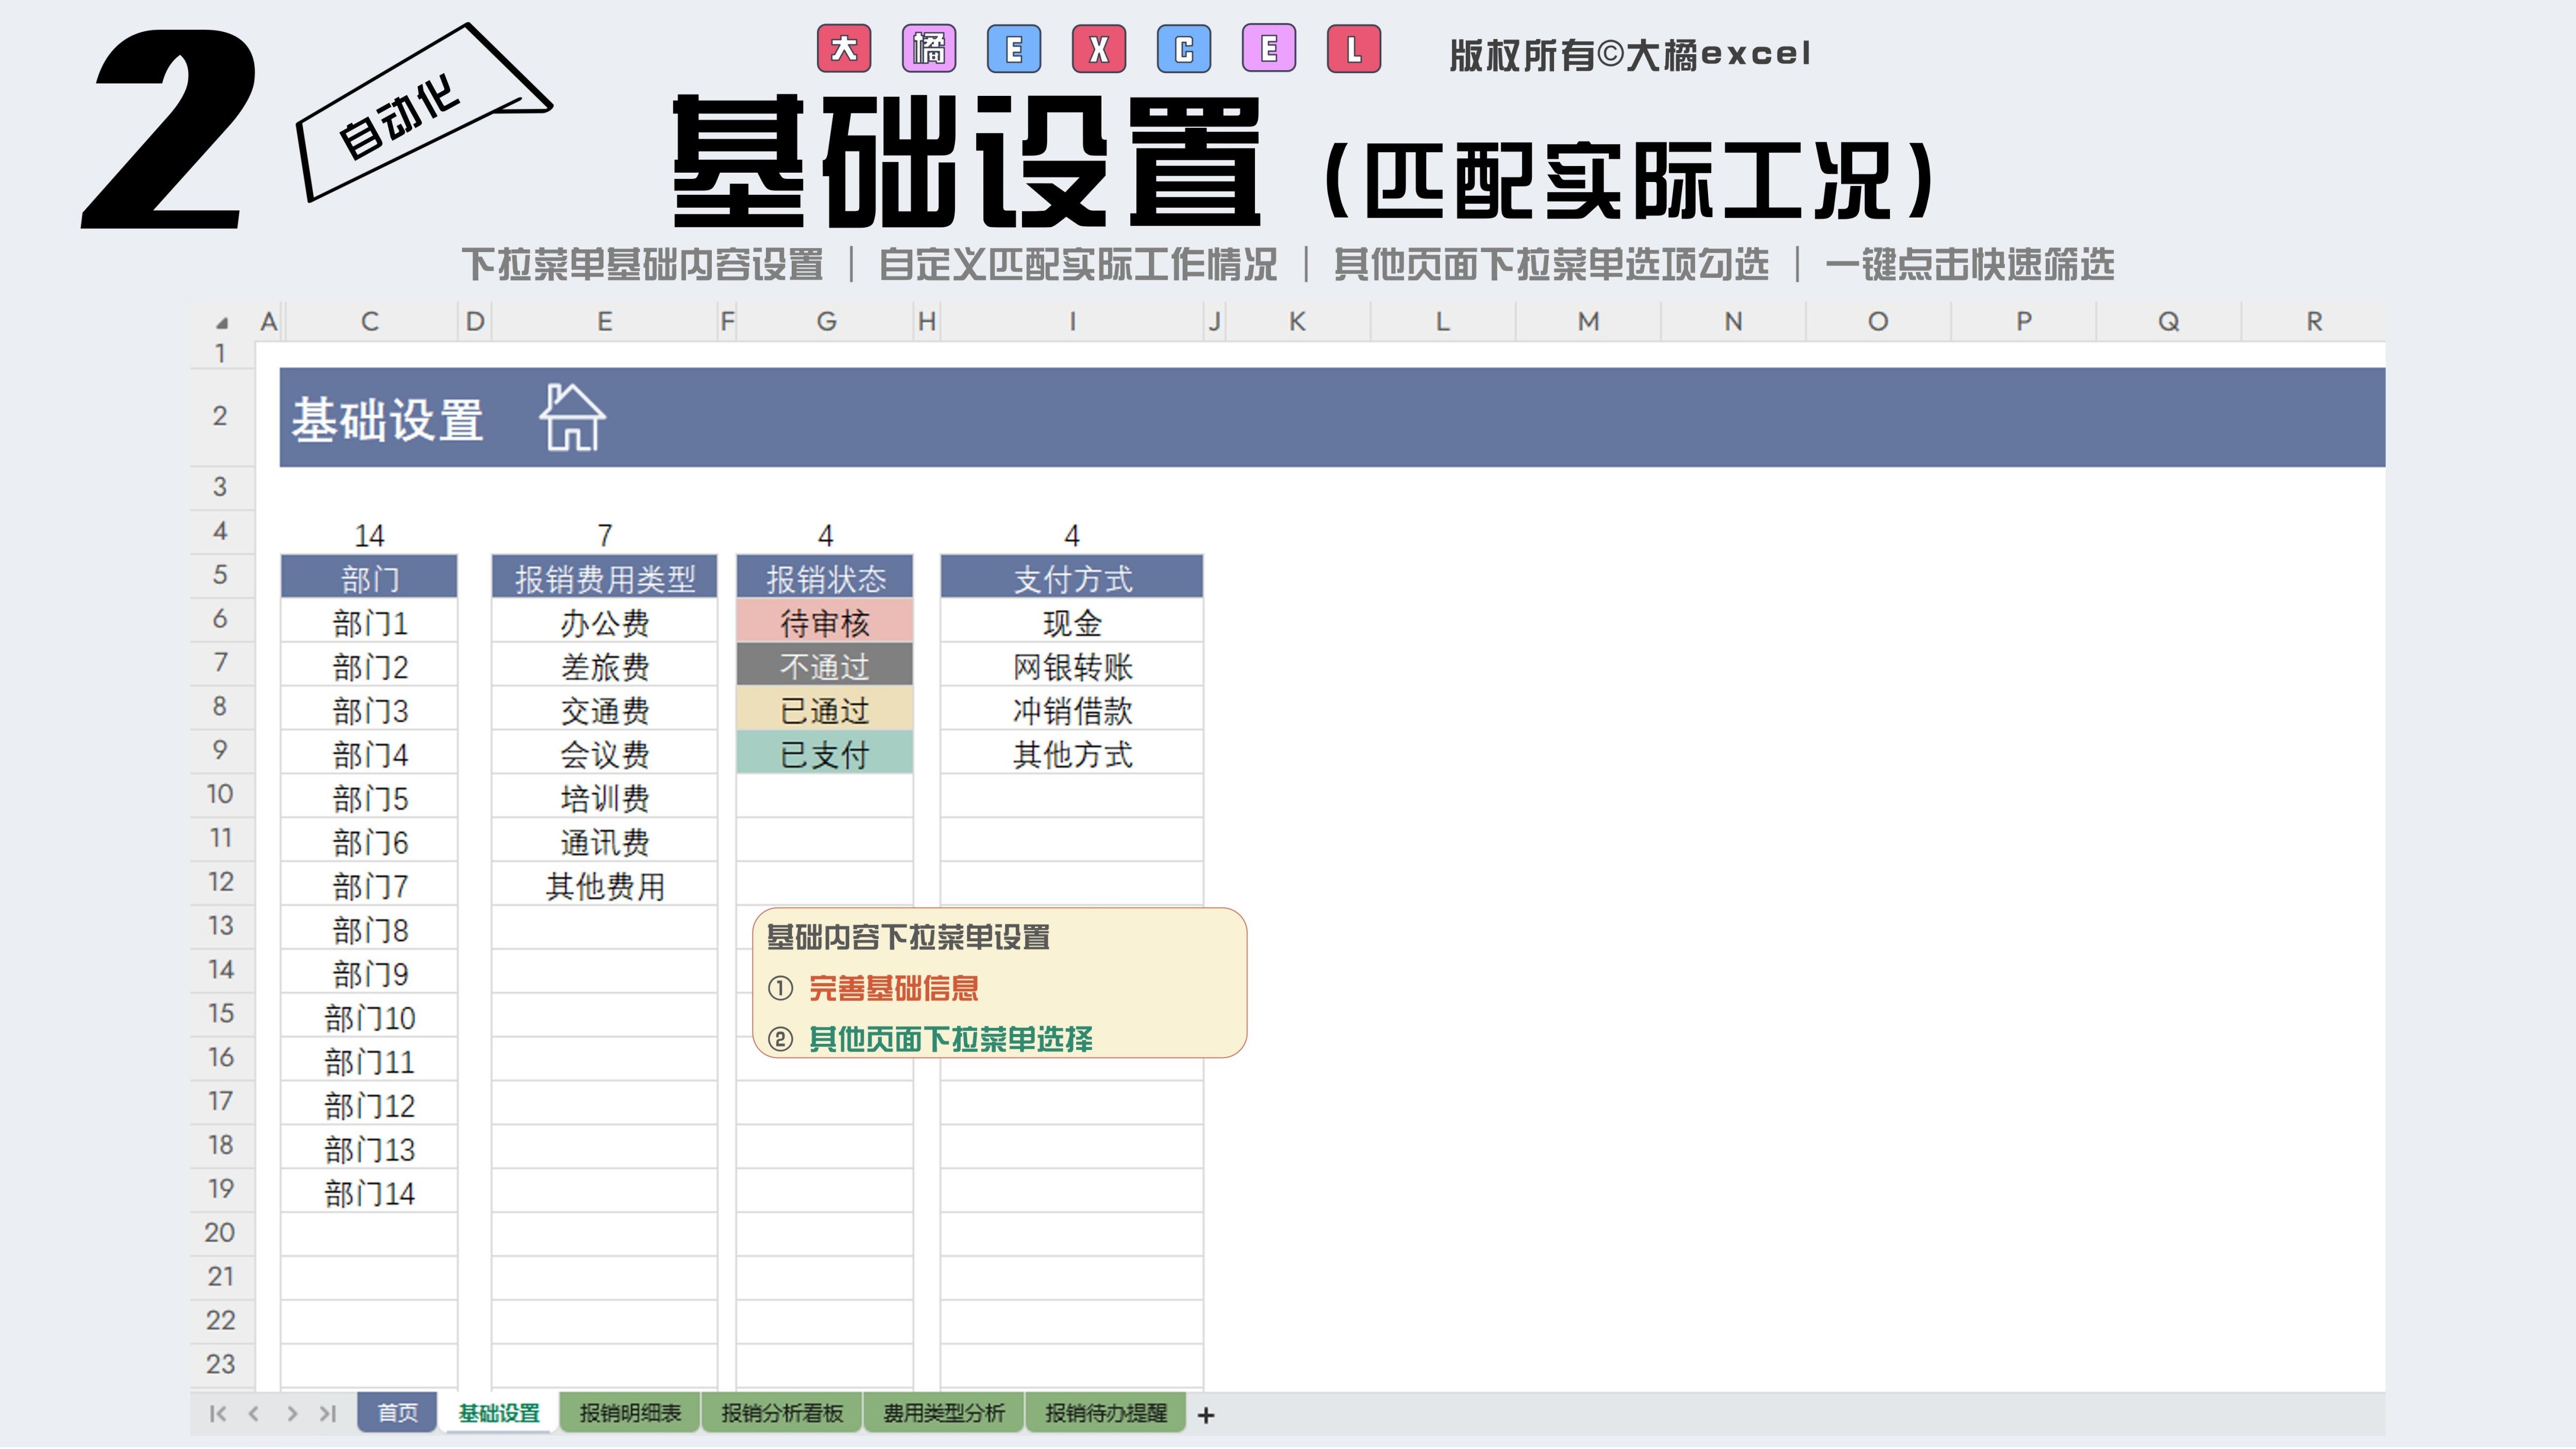Image resolution: width=2576 pixels, height=1449 pixels.
Task: Switch to the 费用类型分析 tab
Action: click(943, 1412)
